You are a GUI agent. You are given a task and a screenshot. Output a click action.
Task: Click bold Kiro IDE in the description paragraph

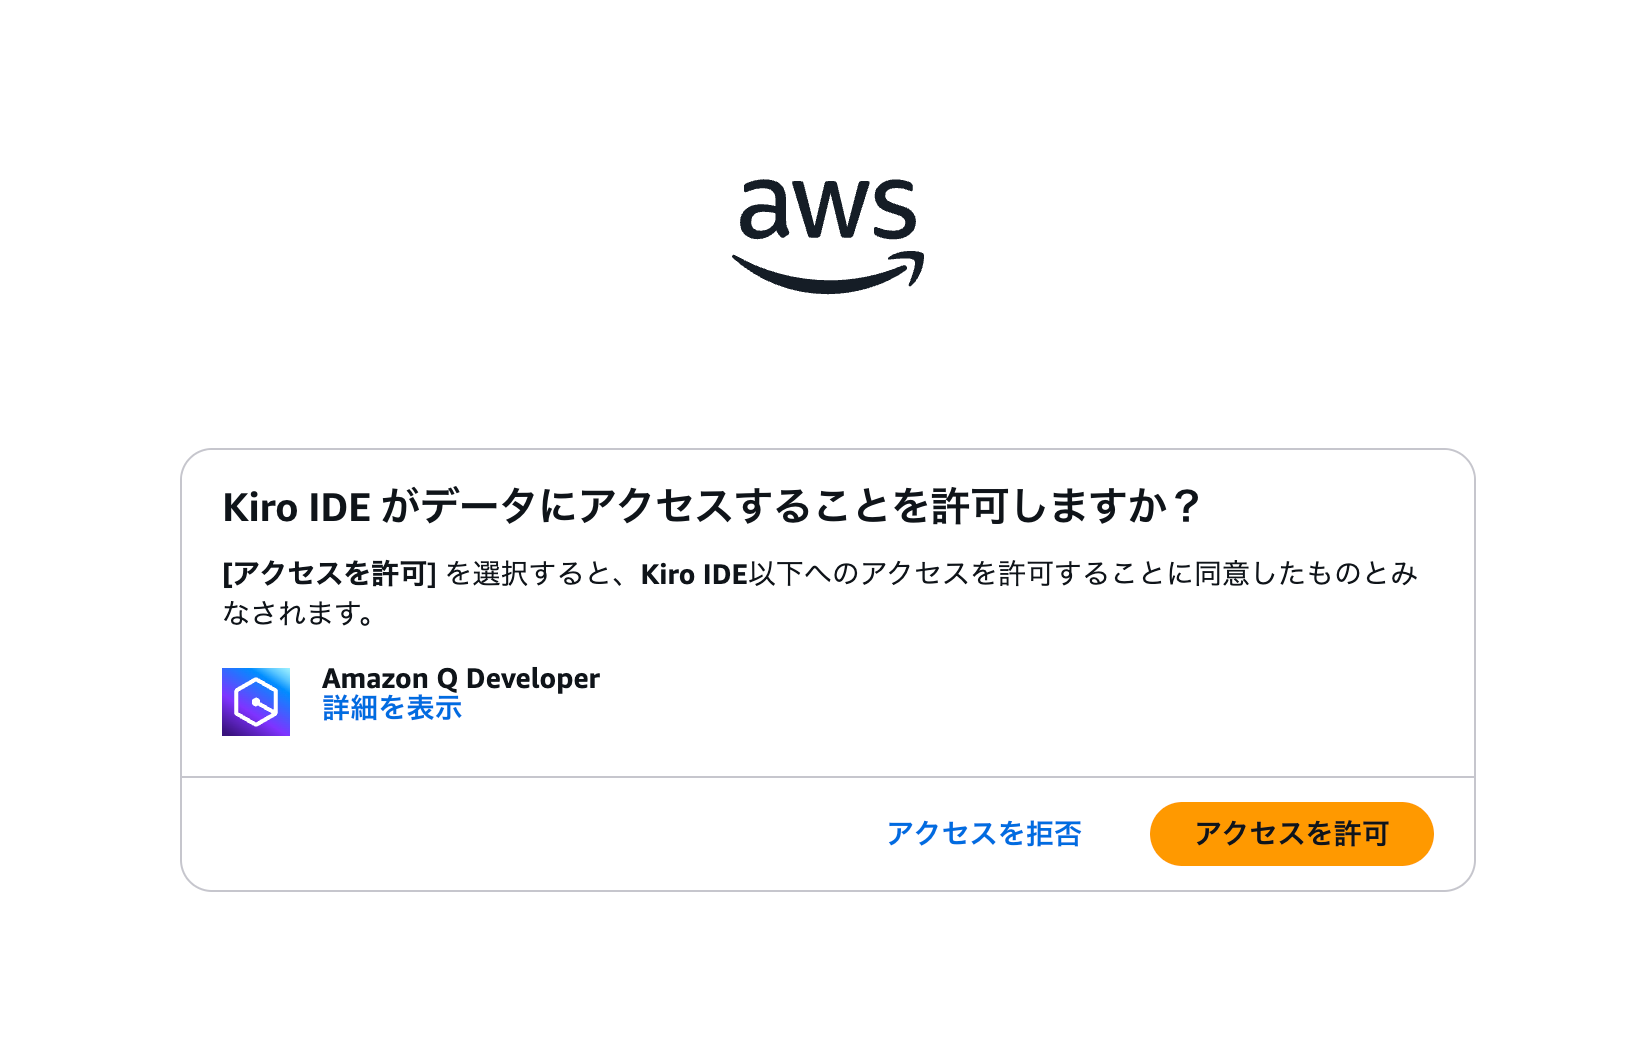694,574
